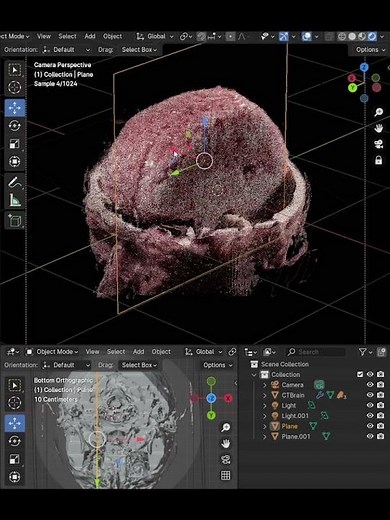Toggle overlays display in top header

coord(306,36)
